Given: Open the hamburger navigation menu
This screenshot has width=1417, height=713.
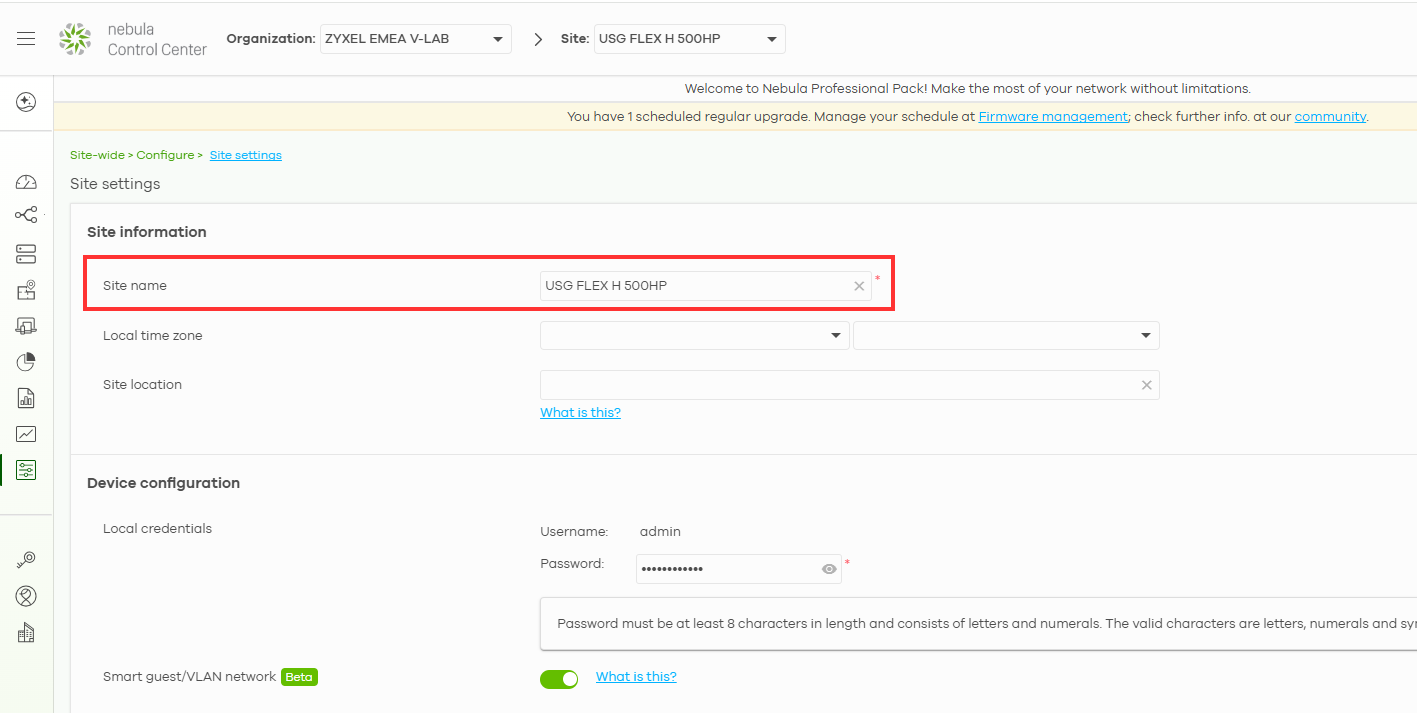Looking at the screenshot, I should pyautogui.click(x=26, y=39).
